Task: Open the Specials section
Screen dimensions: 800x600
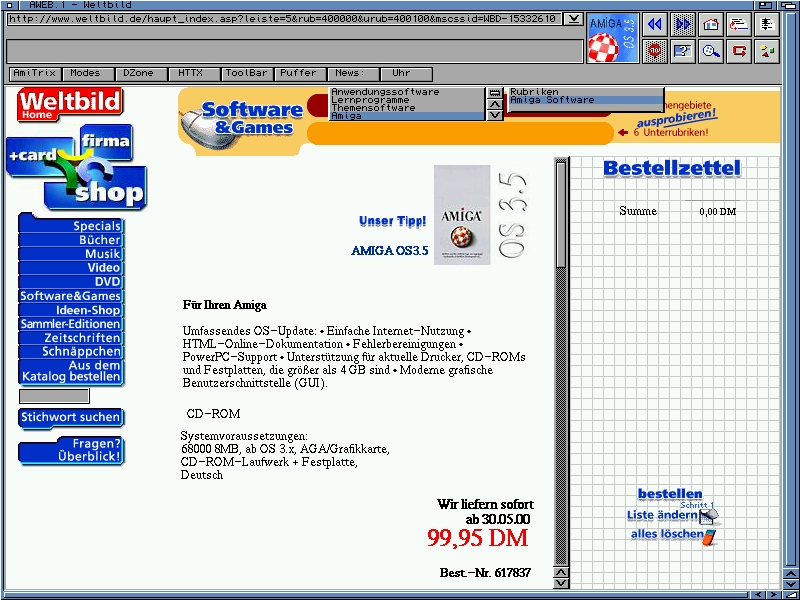Action: pos(71,226)
